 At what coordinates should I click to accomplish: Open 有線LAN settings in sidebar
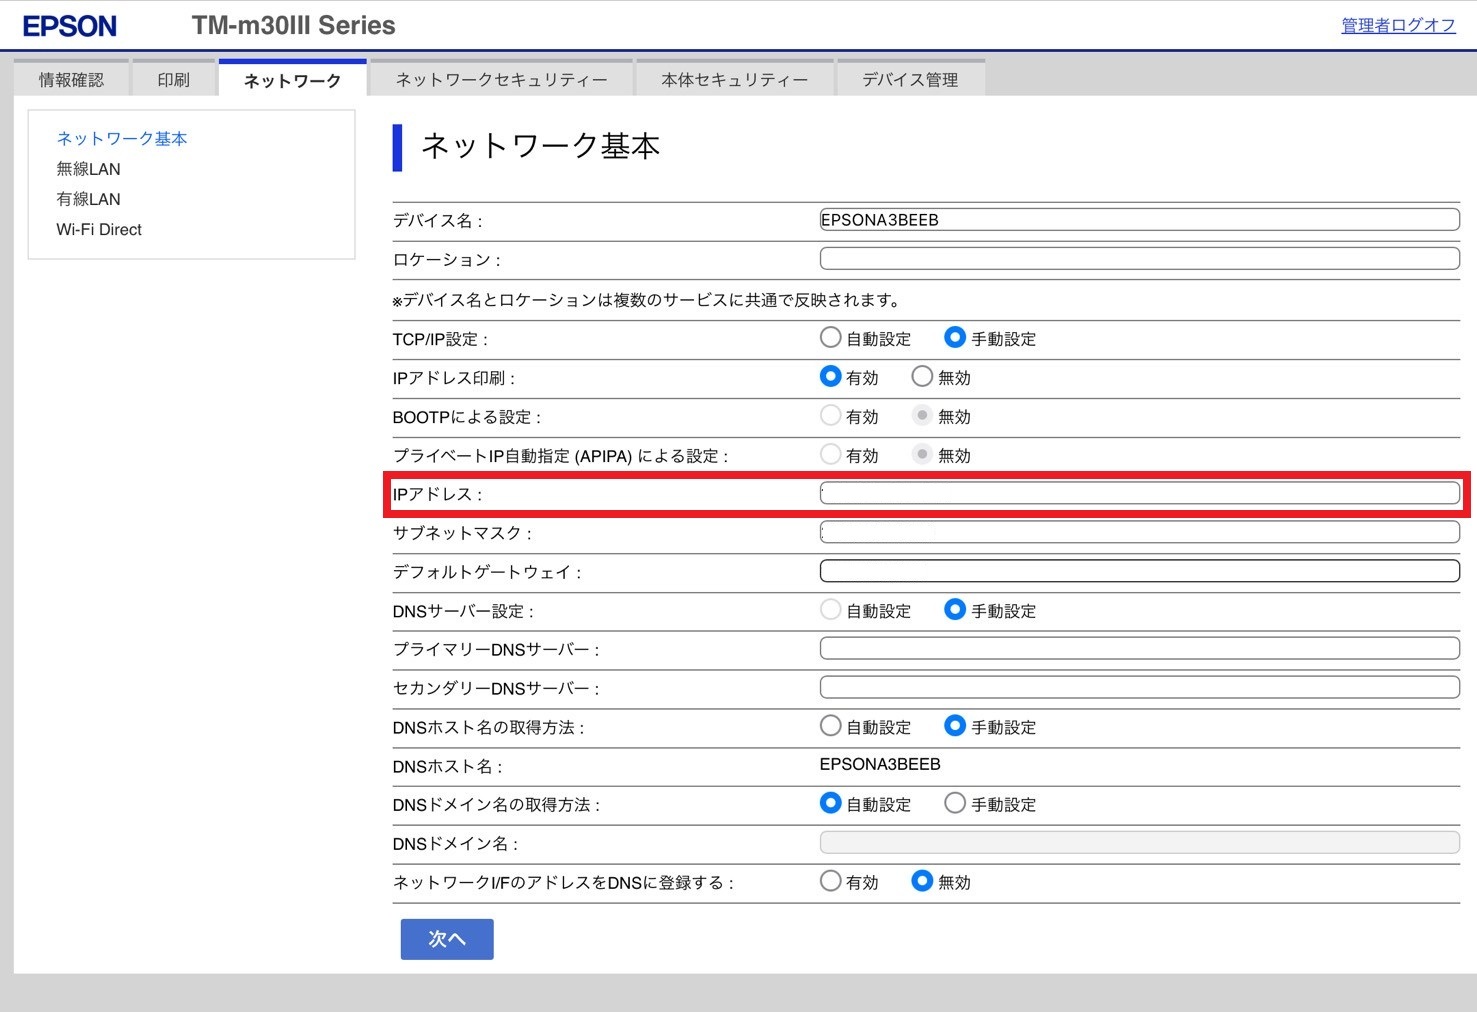point(88,199)
